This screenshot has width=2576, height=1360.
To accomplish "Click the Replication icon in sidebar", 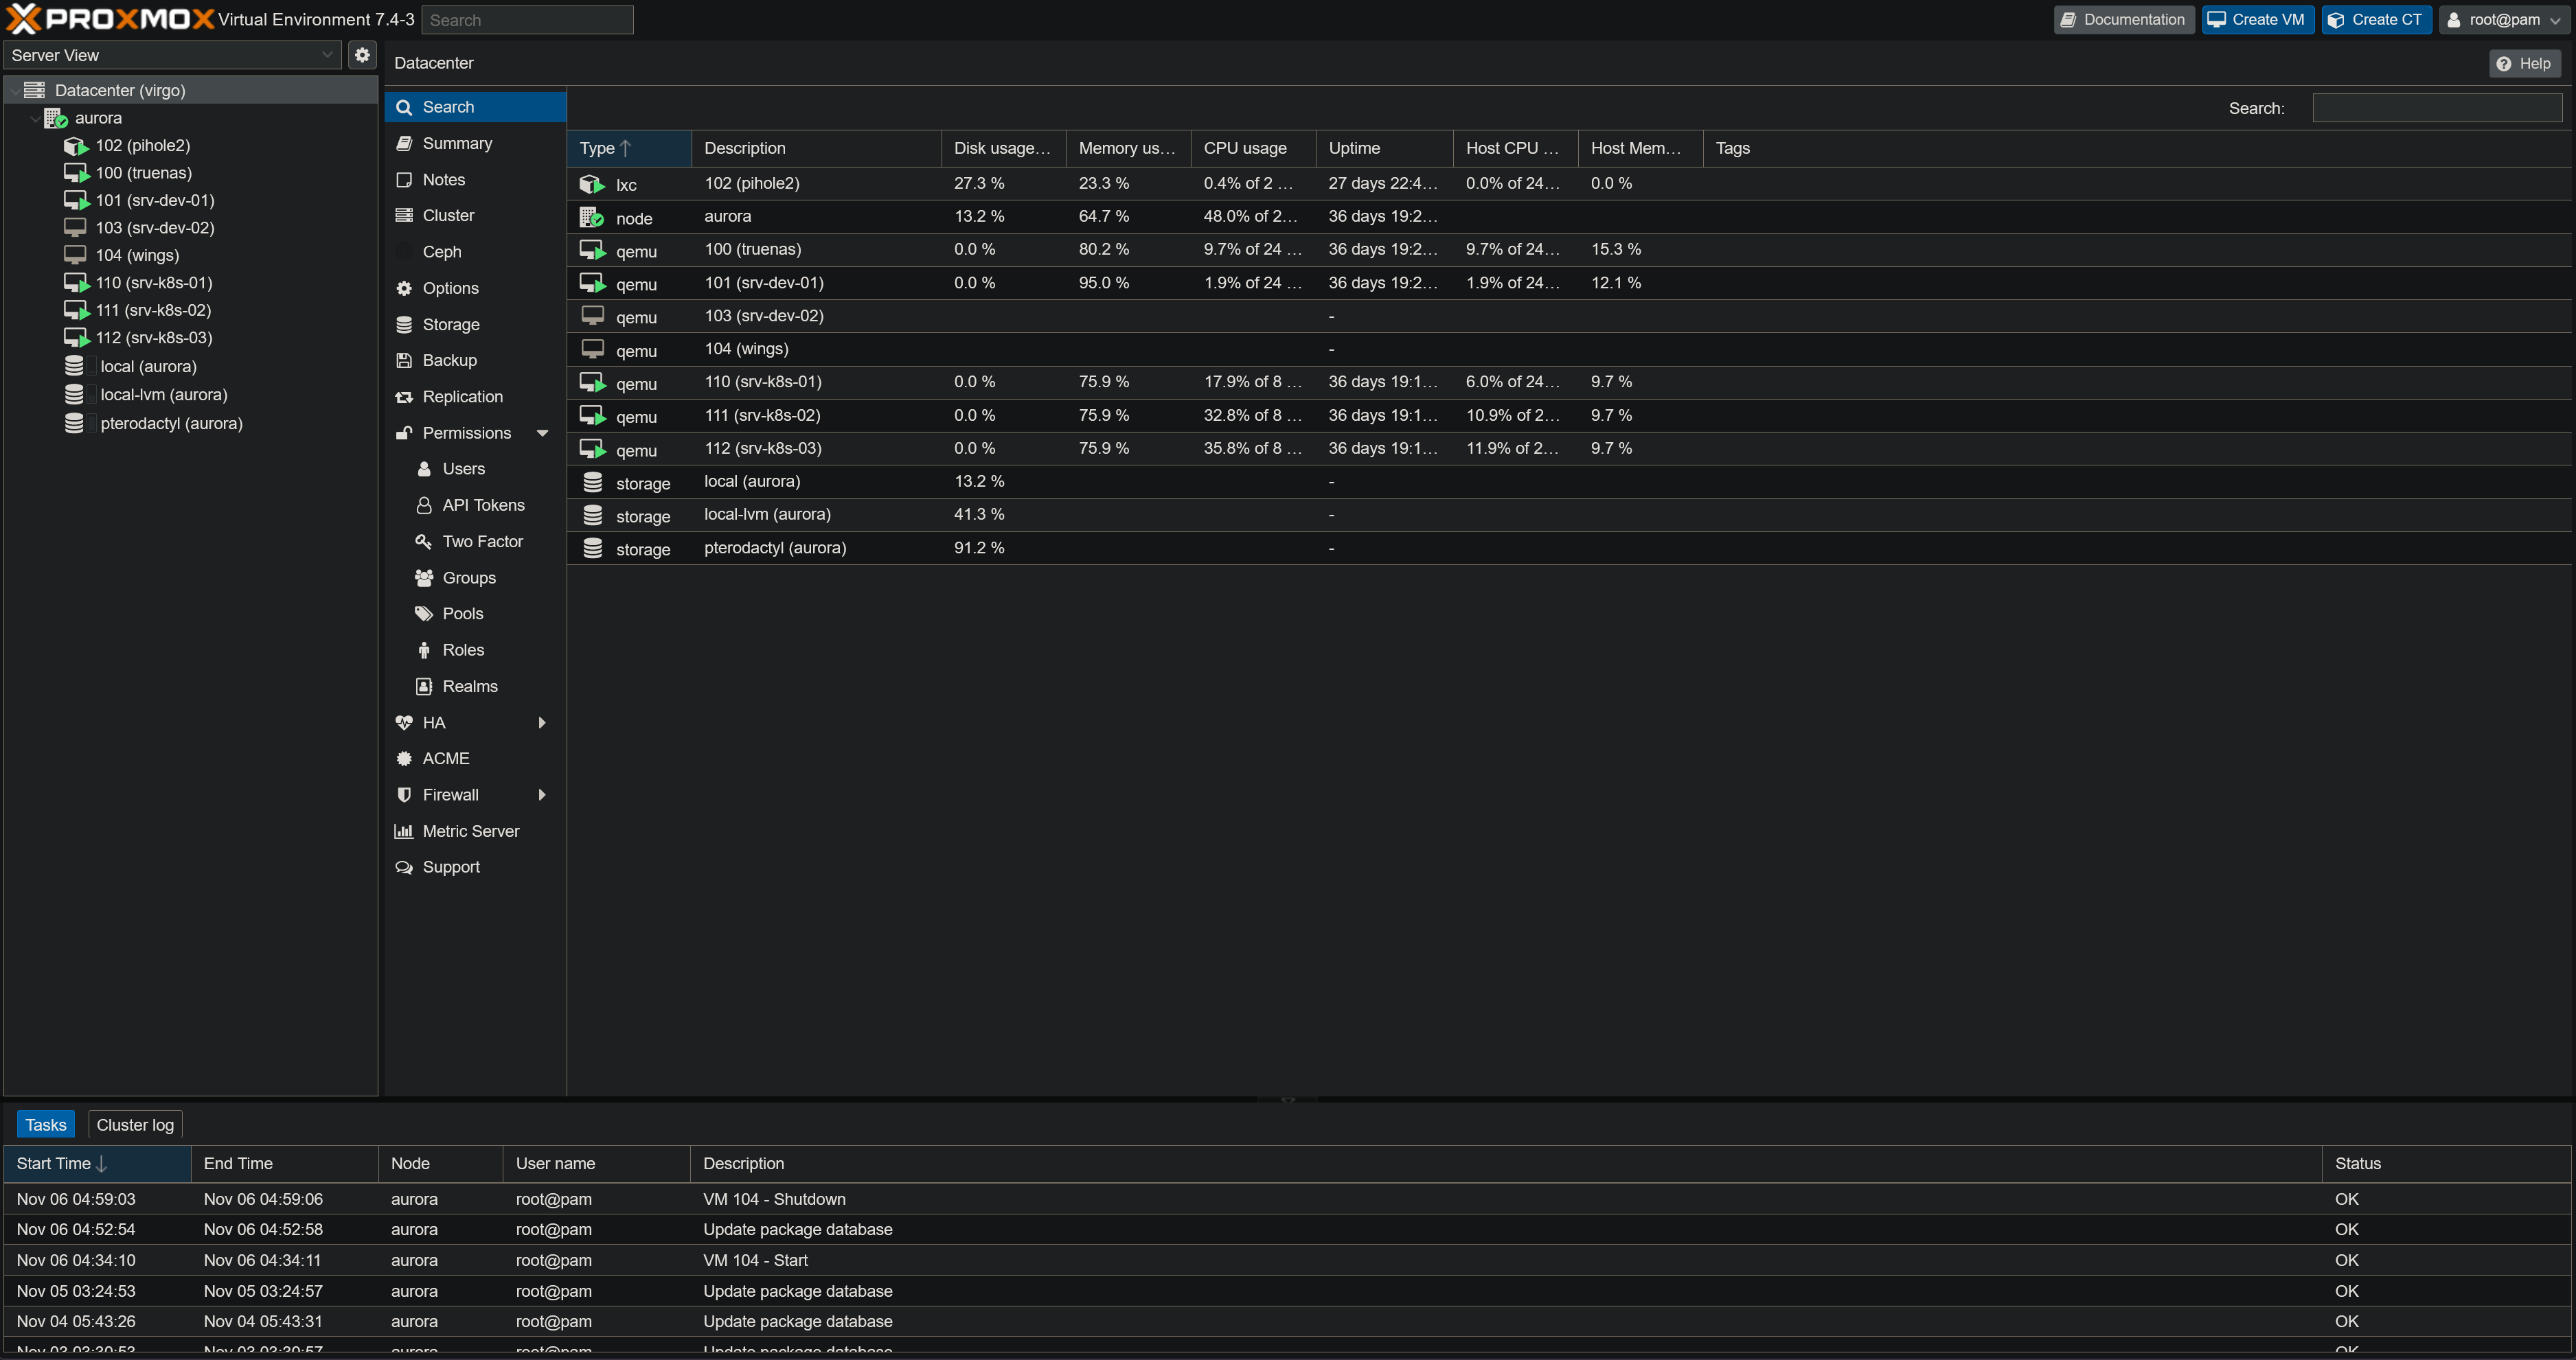I will pos(404,397).
